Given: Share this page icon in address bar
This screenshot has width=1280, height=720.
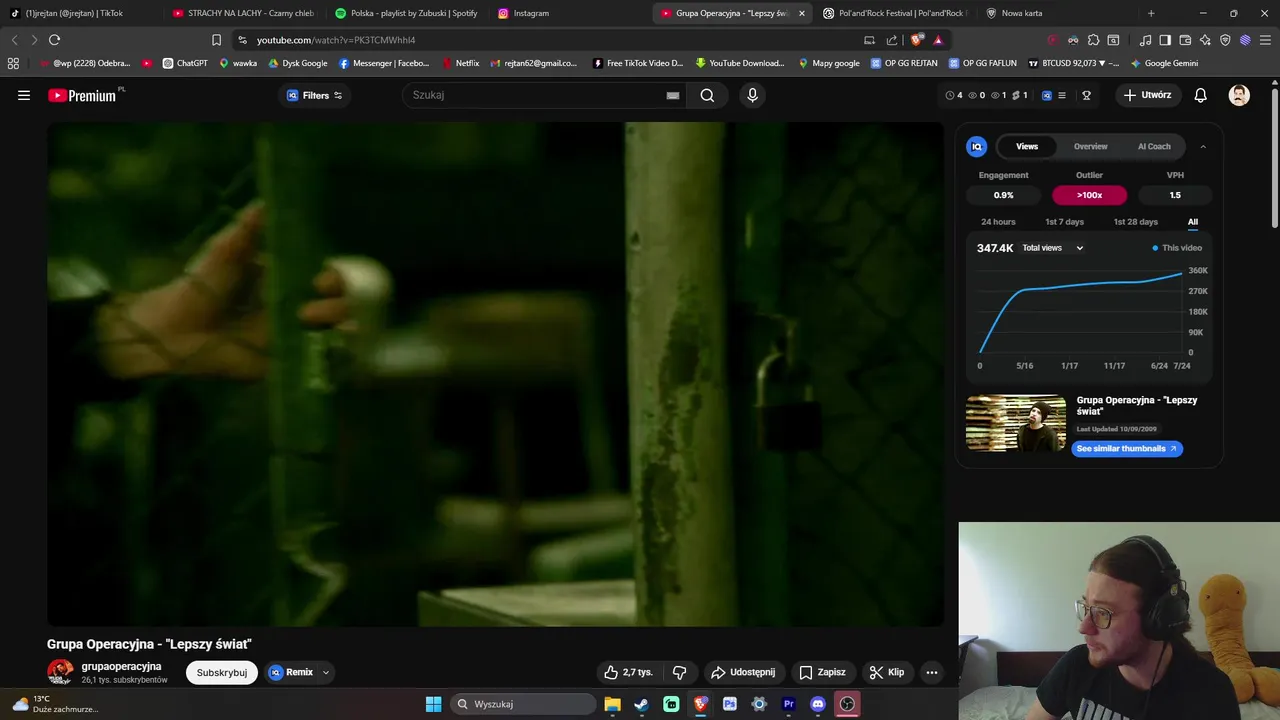Looking at the screenshot, I should 892,40.
